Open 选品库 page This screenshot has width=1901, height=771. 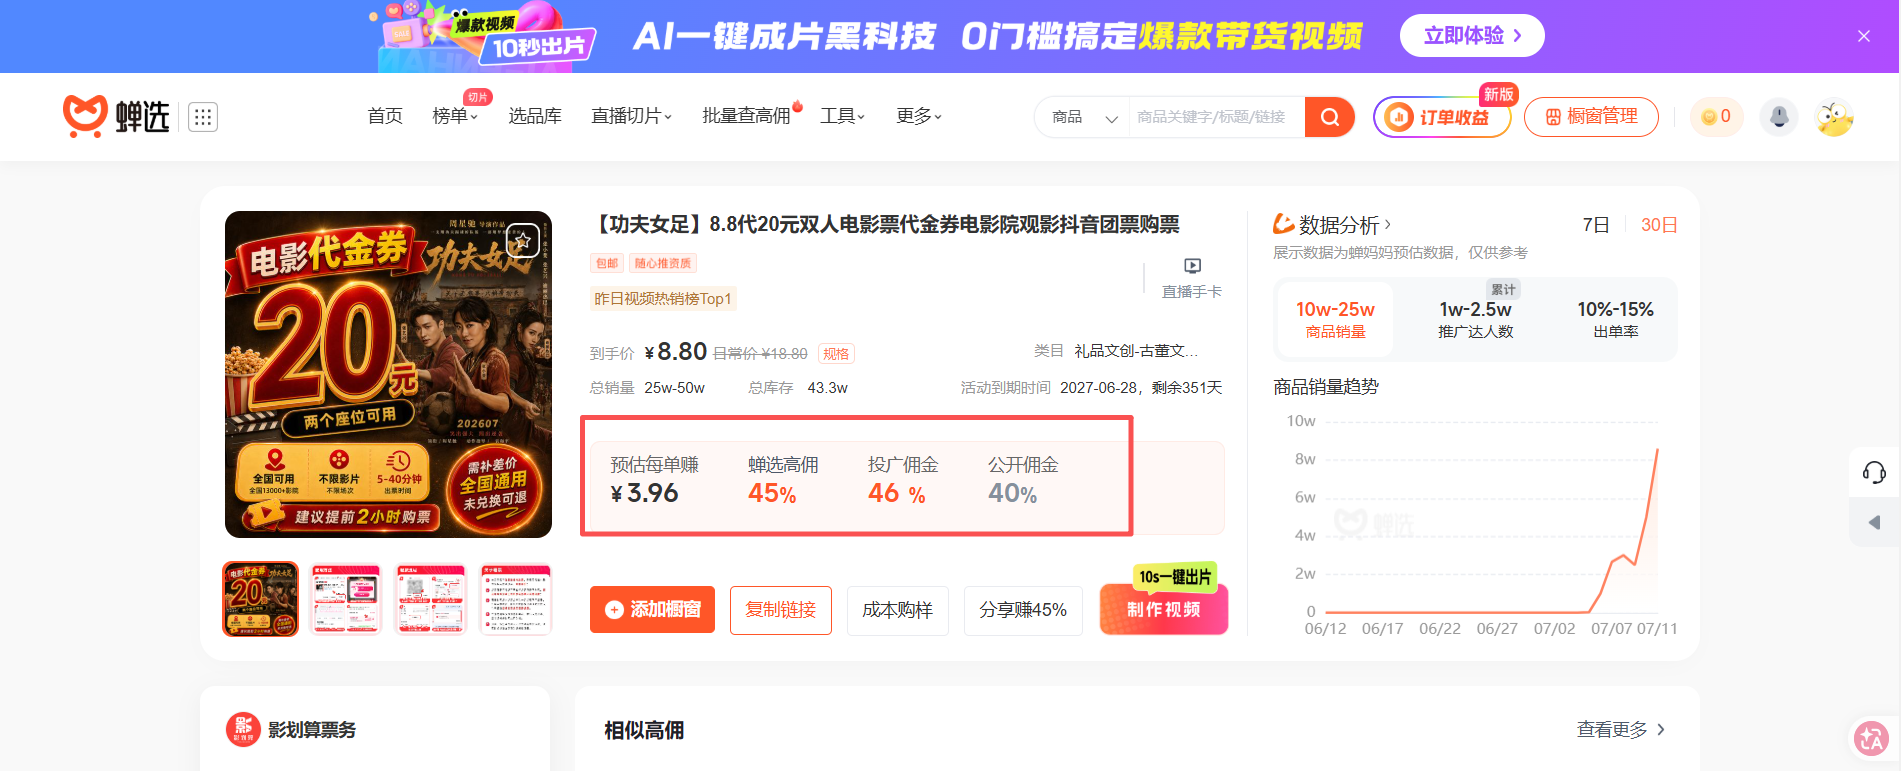[535, 116]
